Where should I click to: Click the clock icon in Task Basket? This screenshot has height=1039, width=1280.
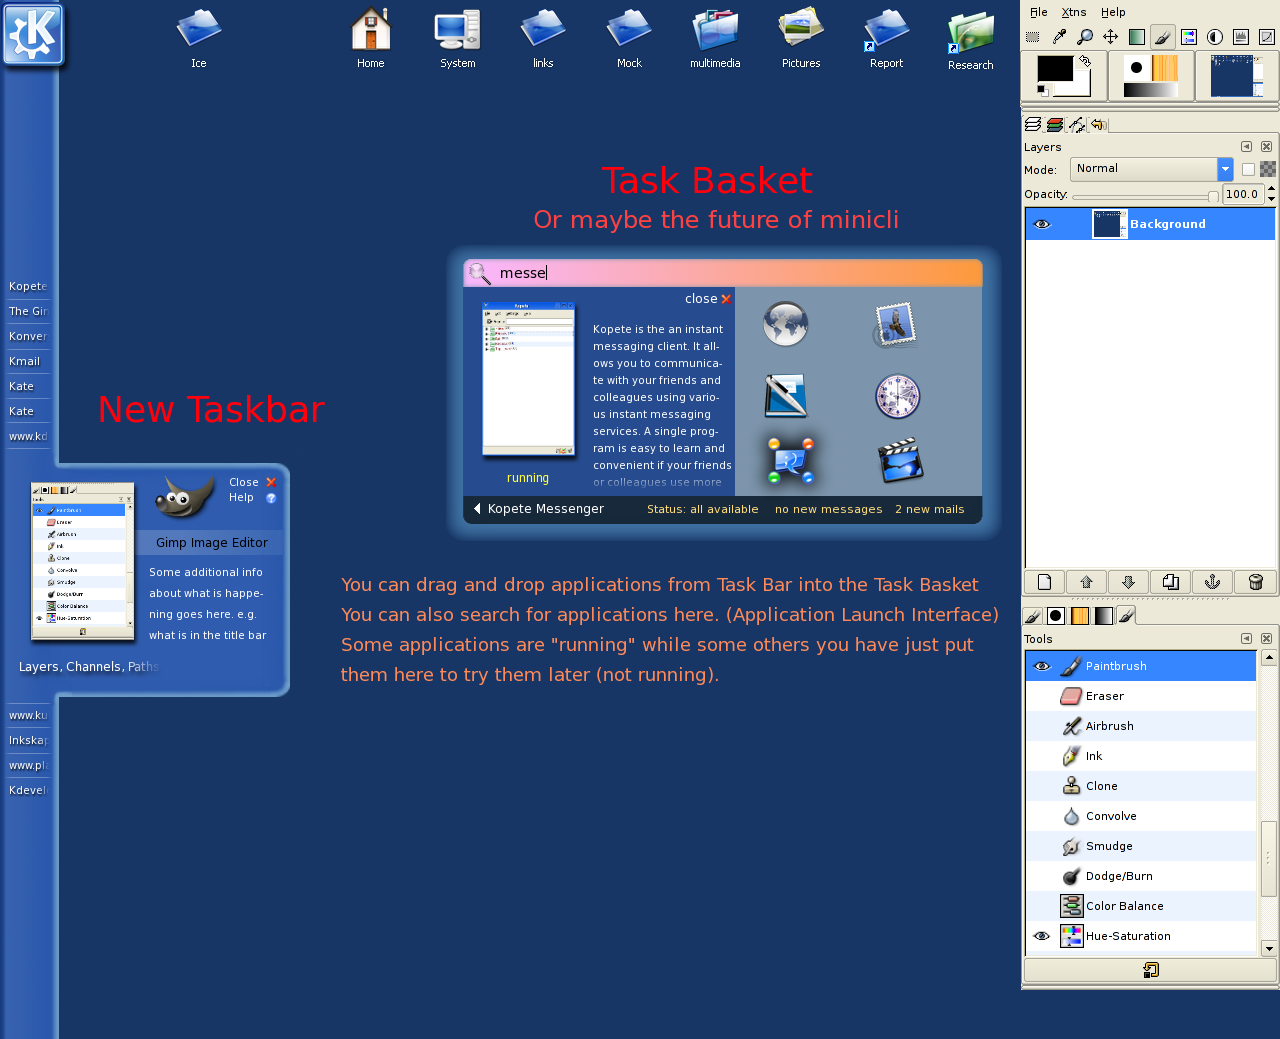click(897, 396)
